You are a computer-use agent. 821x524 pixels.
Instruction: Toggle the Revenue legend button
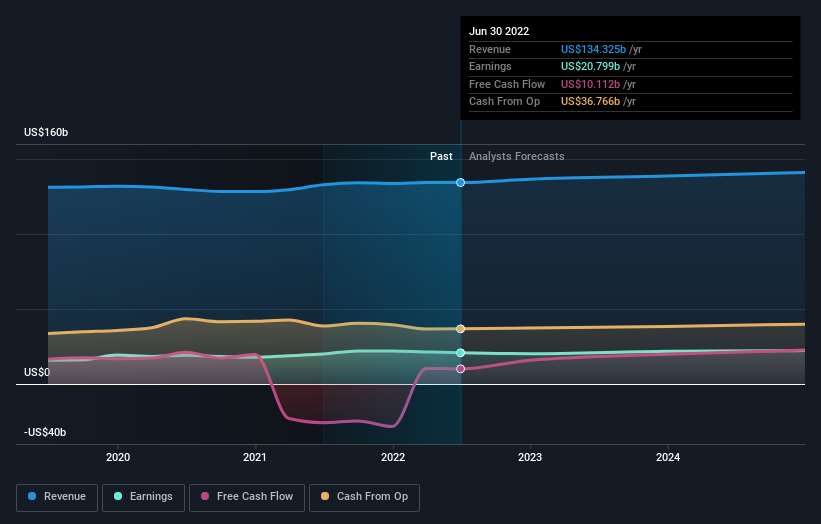[x=57, y=497]
